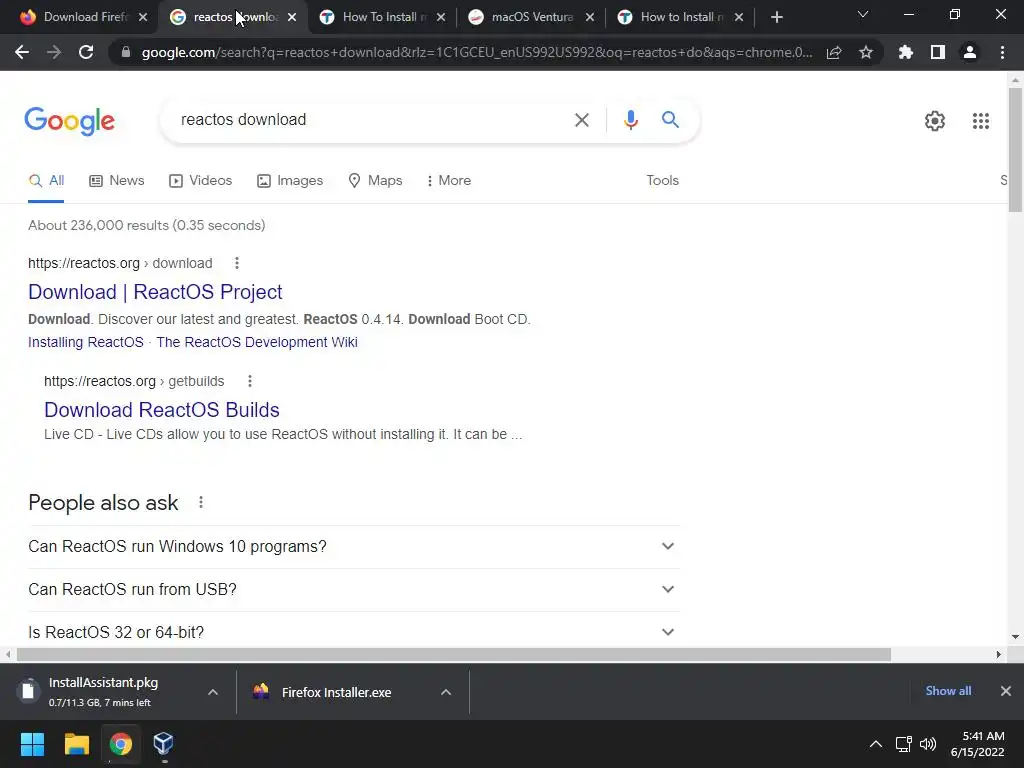Open the side panel icon
Screen dimensions: 1024x768
(x=938, y=52)
